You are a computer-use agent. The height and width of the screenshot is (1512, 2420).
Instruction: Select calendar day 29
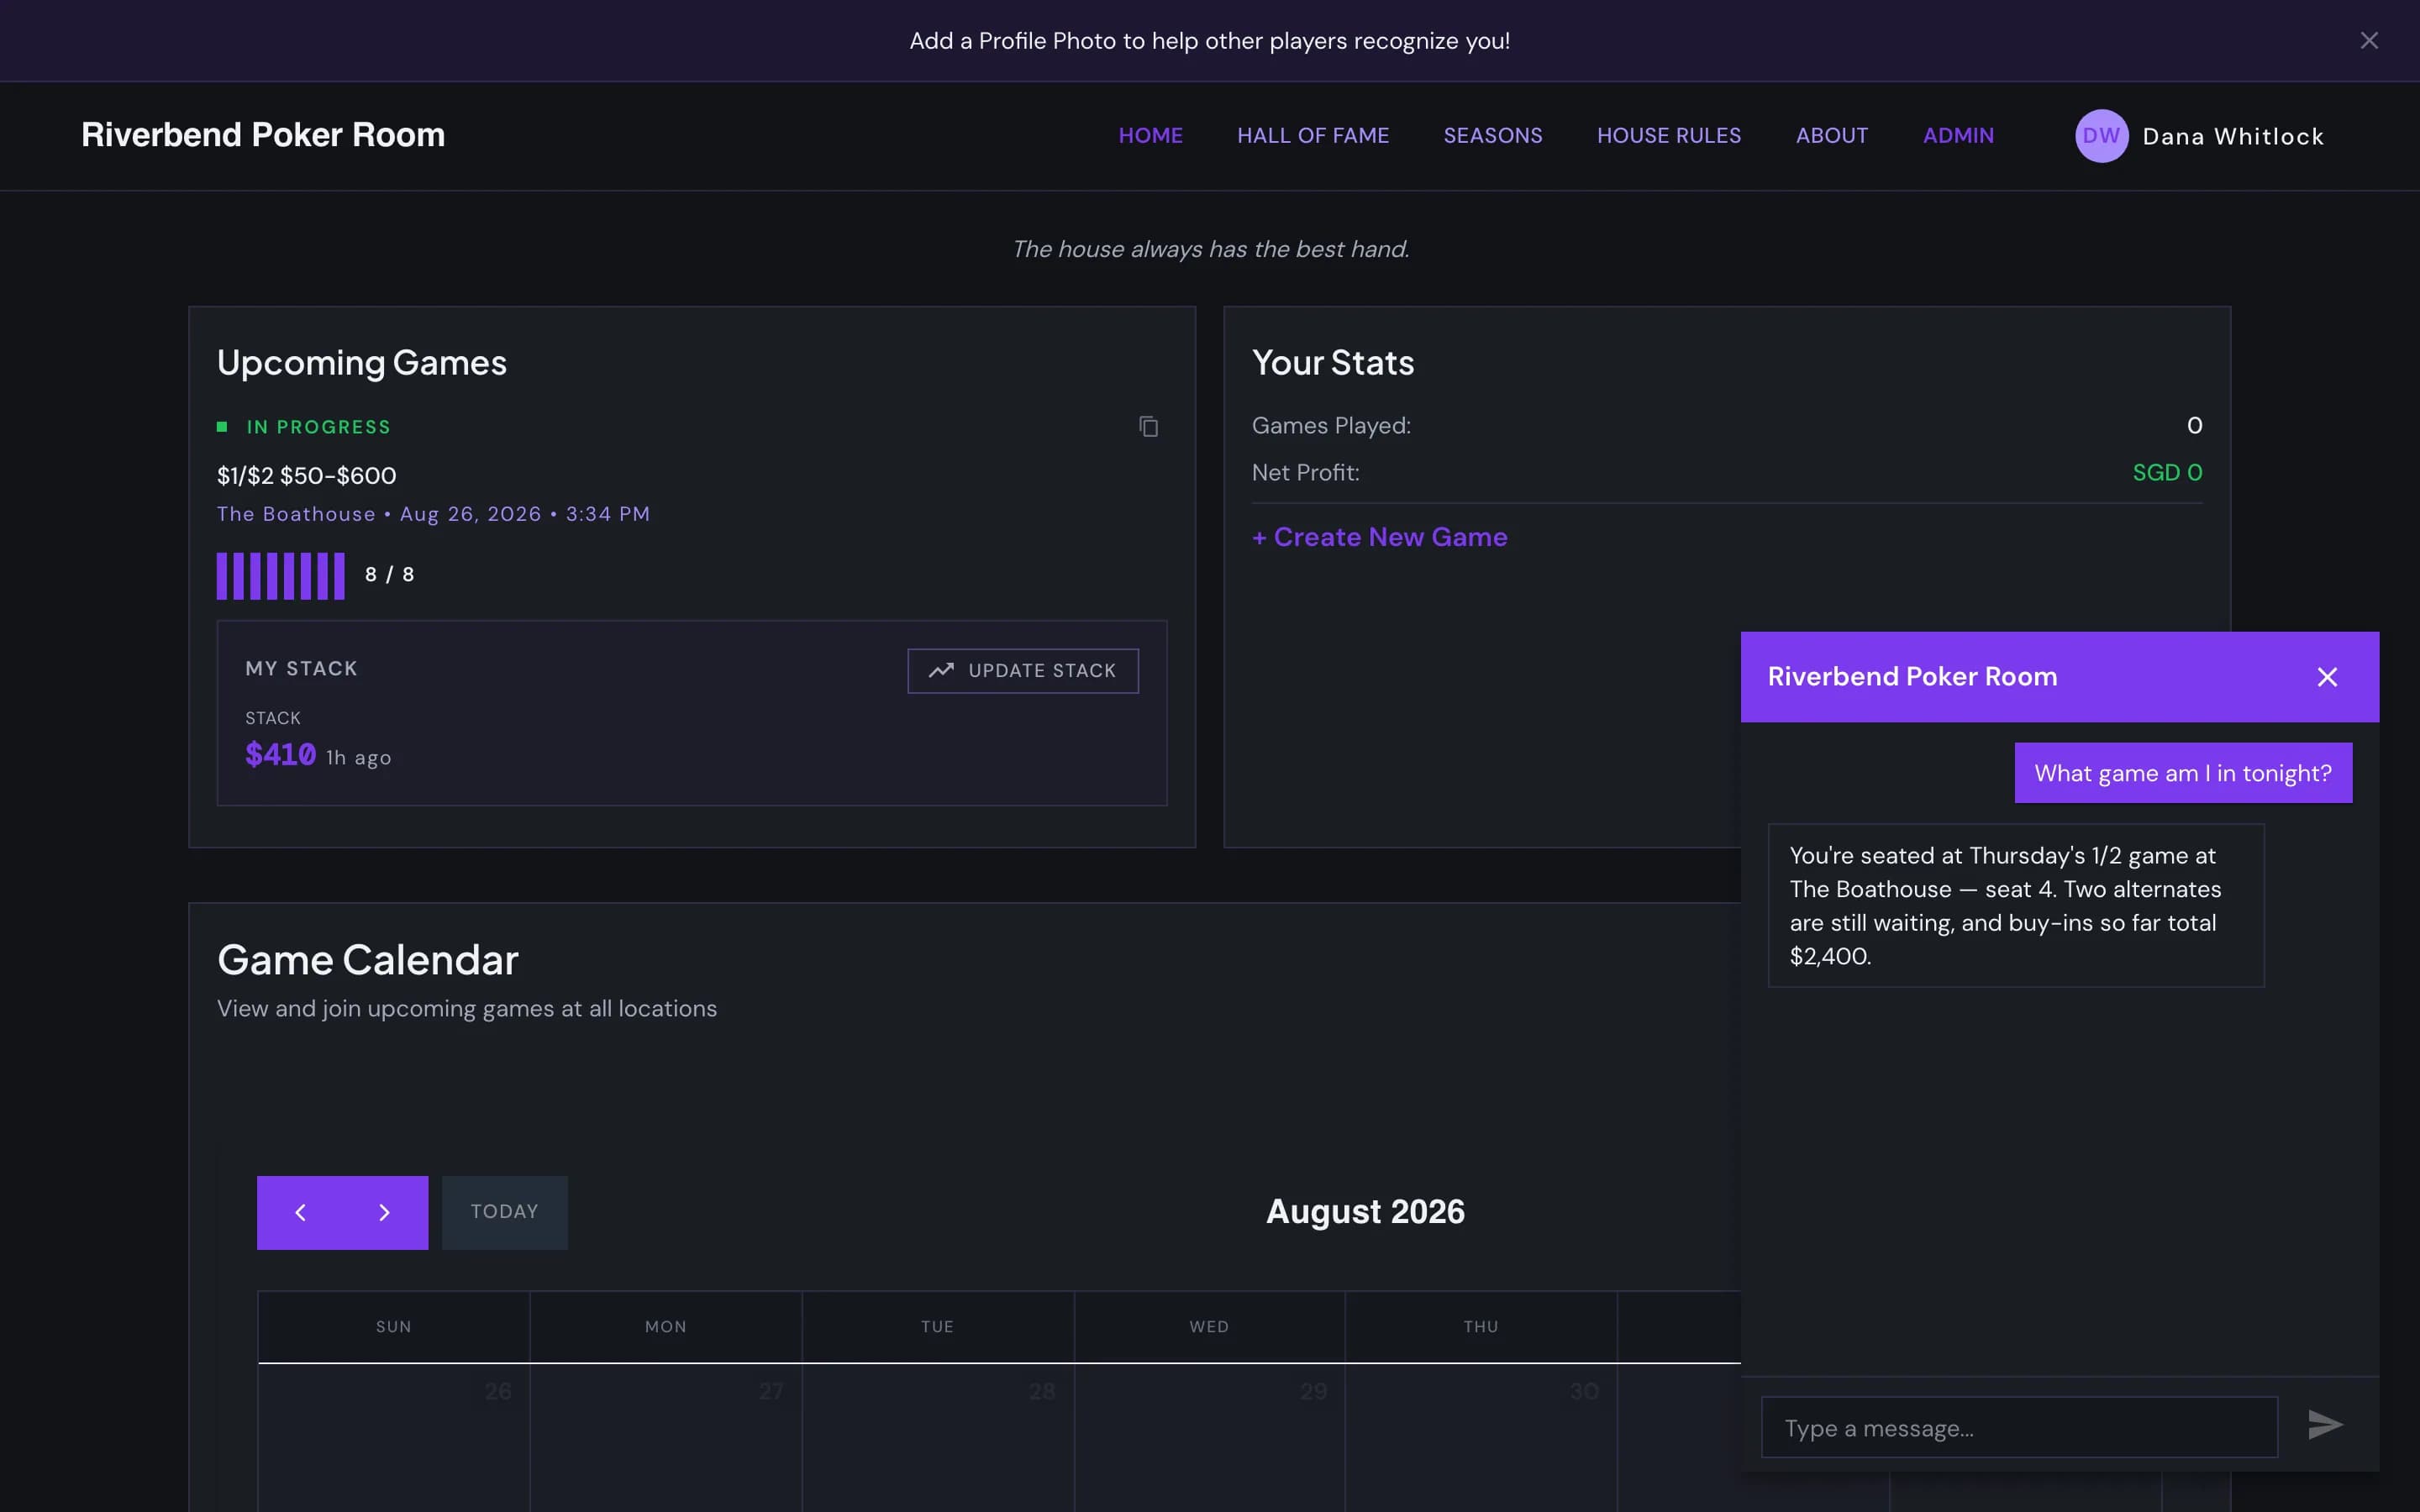coord(1314,1391)
